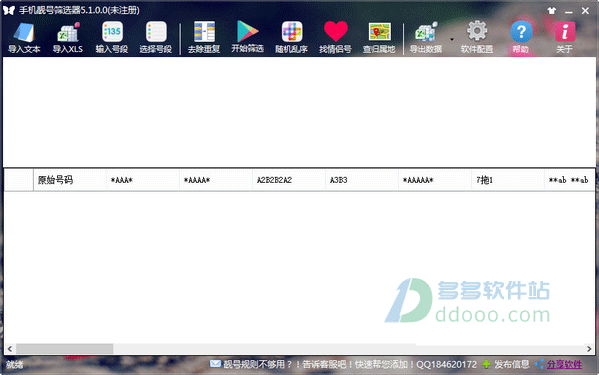The image size is (599, 375).
Task: Click the customer service QQ184620172 message
Action: pos(350,364)
